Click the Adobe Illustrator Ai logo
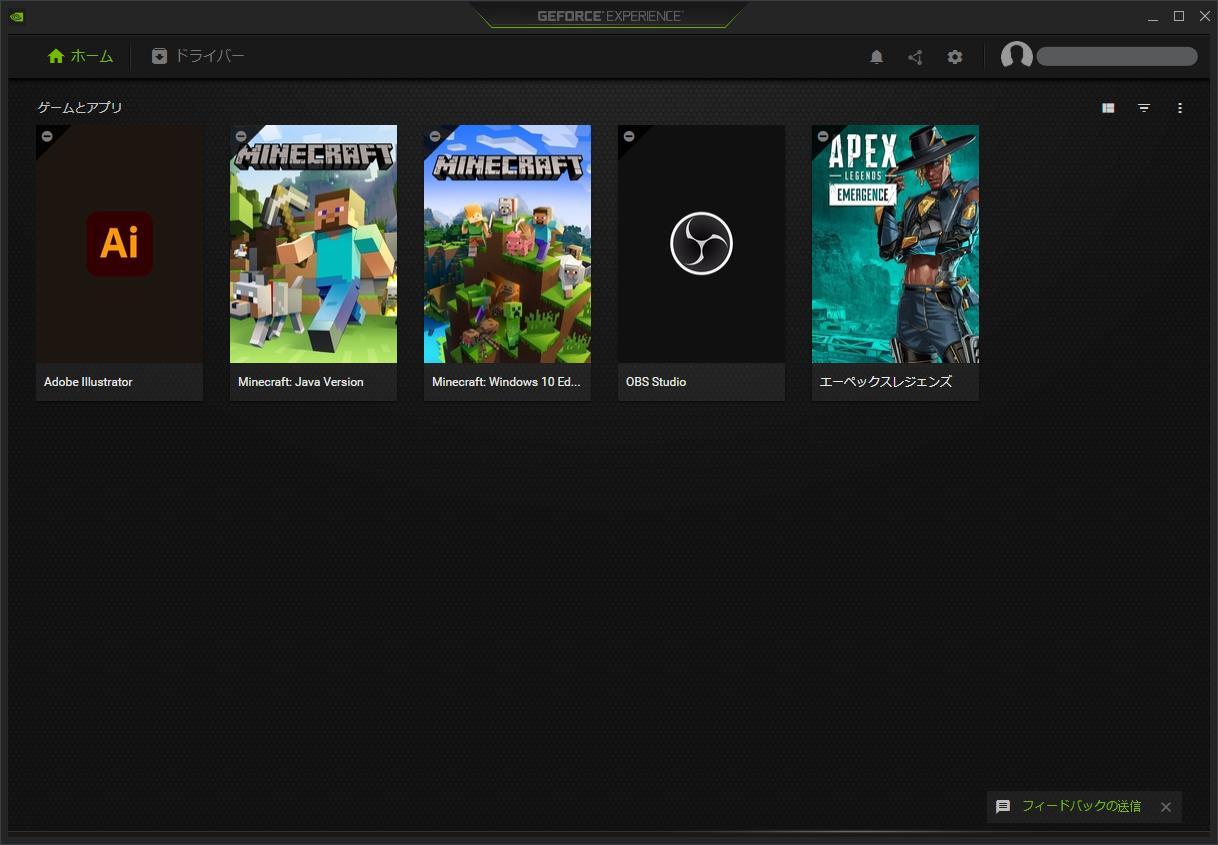The image size is (1218, 845). [120, 244]
